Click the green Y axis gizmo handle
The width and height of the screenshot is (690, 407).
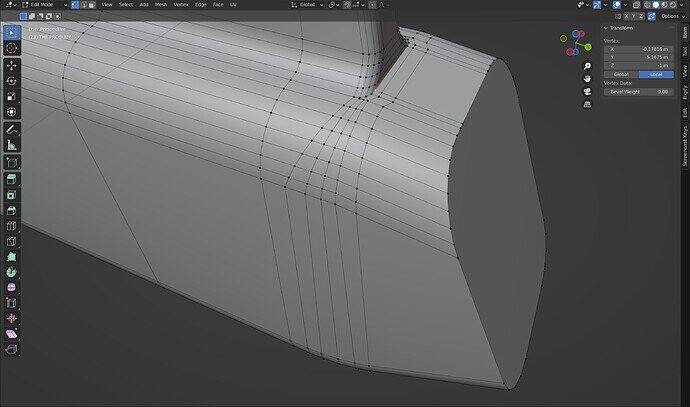588,47
